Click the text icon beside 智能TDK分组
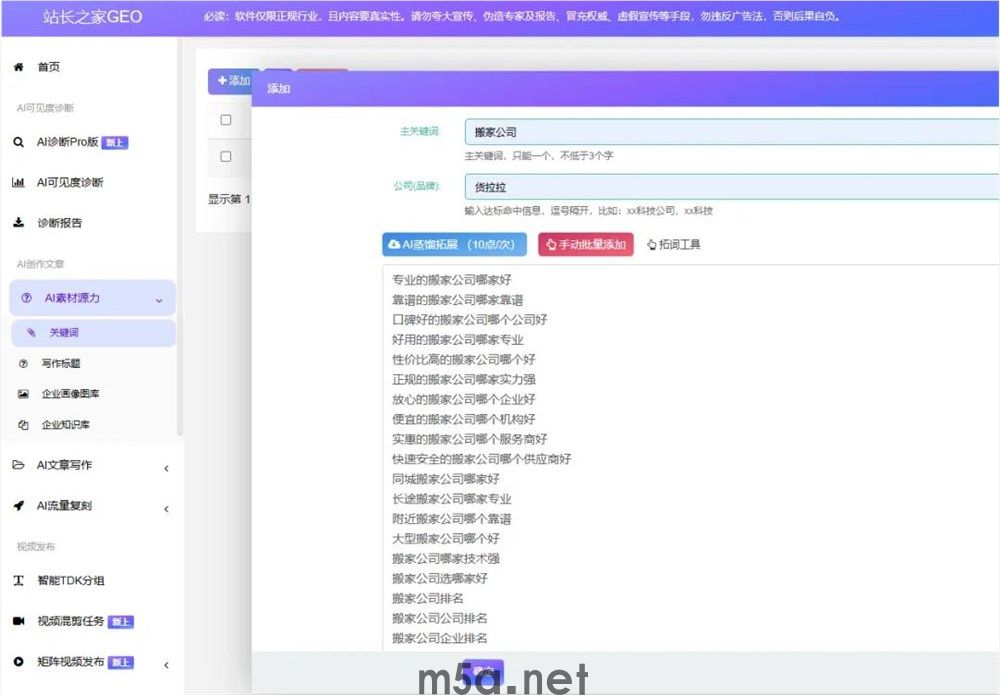Image resolution: width=1000 pixels, height=695 pixels. (18, 580)
